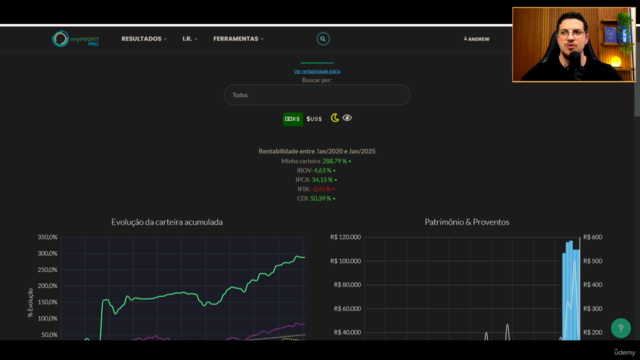This screenshot has height=360, width=640.
Task: Switch currency to US$
Action: (x=314, y=119)
